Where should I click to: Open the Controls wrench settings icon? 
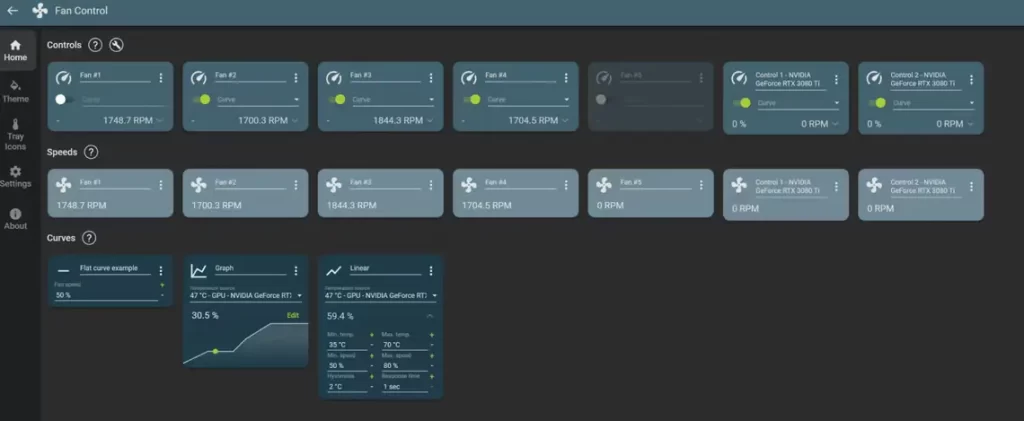click(116, 45)
